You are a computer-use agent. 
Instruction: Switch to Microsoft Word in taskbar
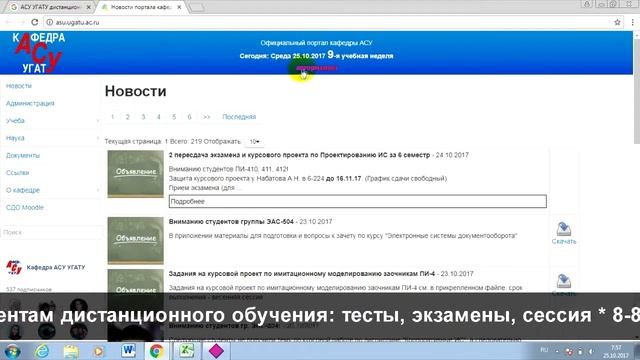128,351
